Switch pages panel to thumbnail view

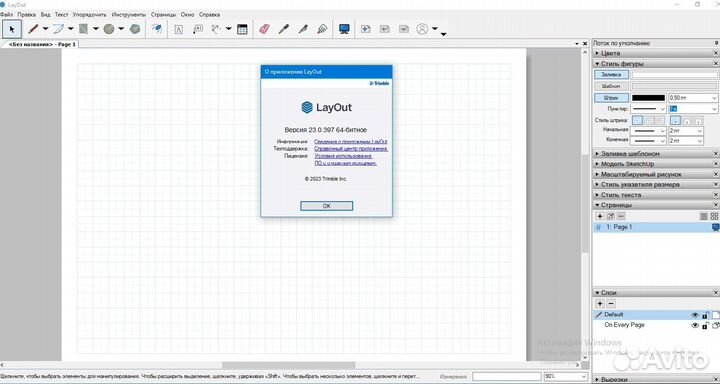pyautogui.click(x=714, y=216)
